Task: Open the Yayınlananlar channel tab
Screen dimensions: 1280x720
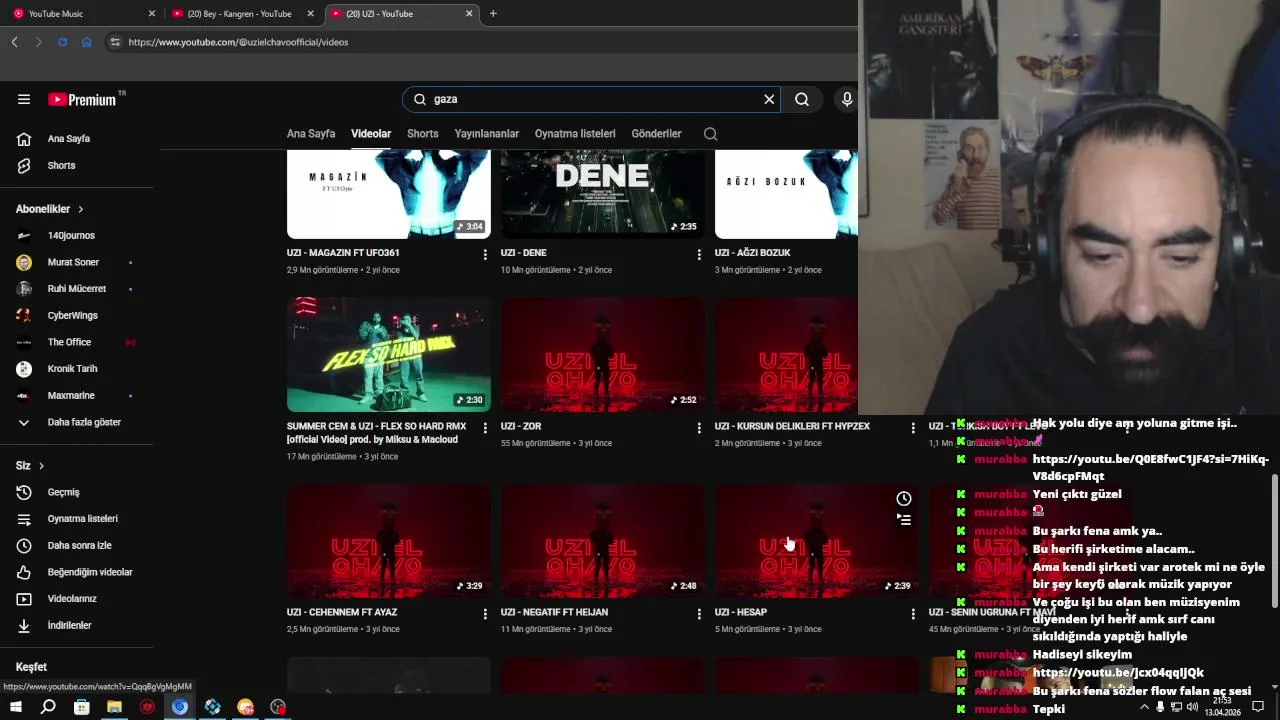Action: point(487,134)
